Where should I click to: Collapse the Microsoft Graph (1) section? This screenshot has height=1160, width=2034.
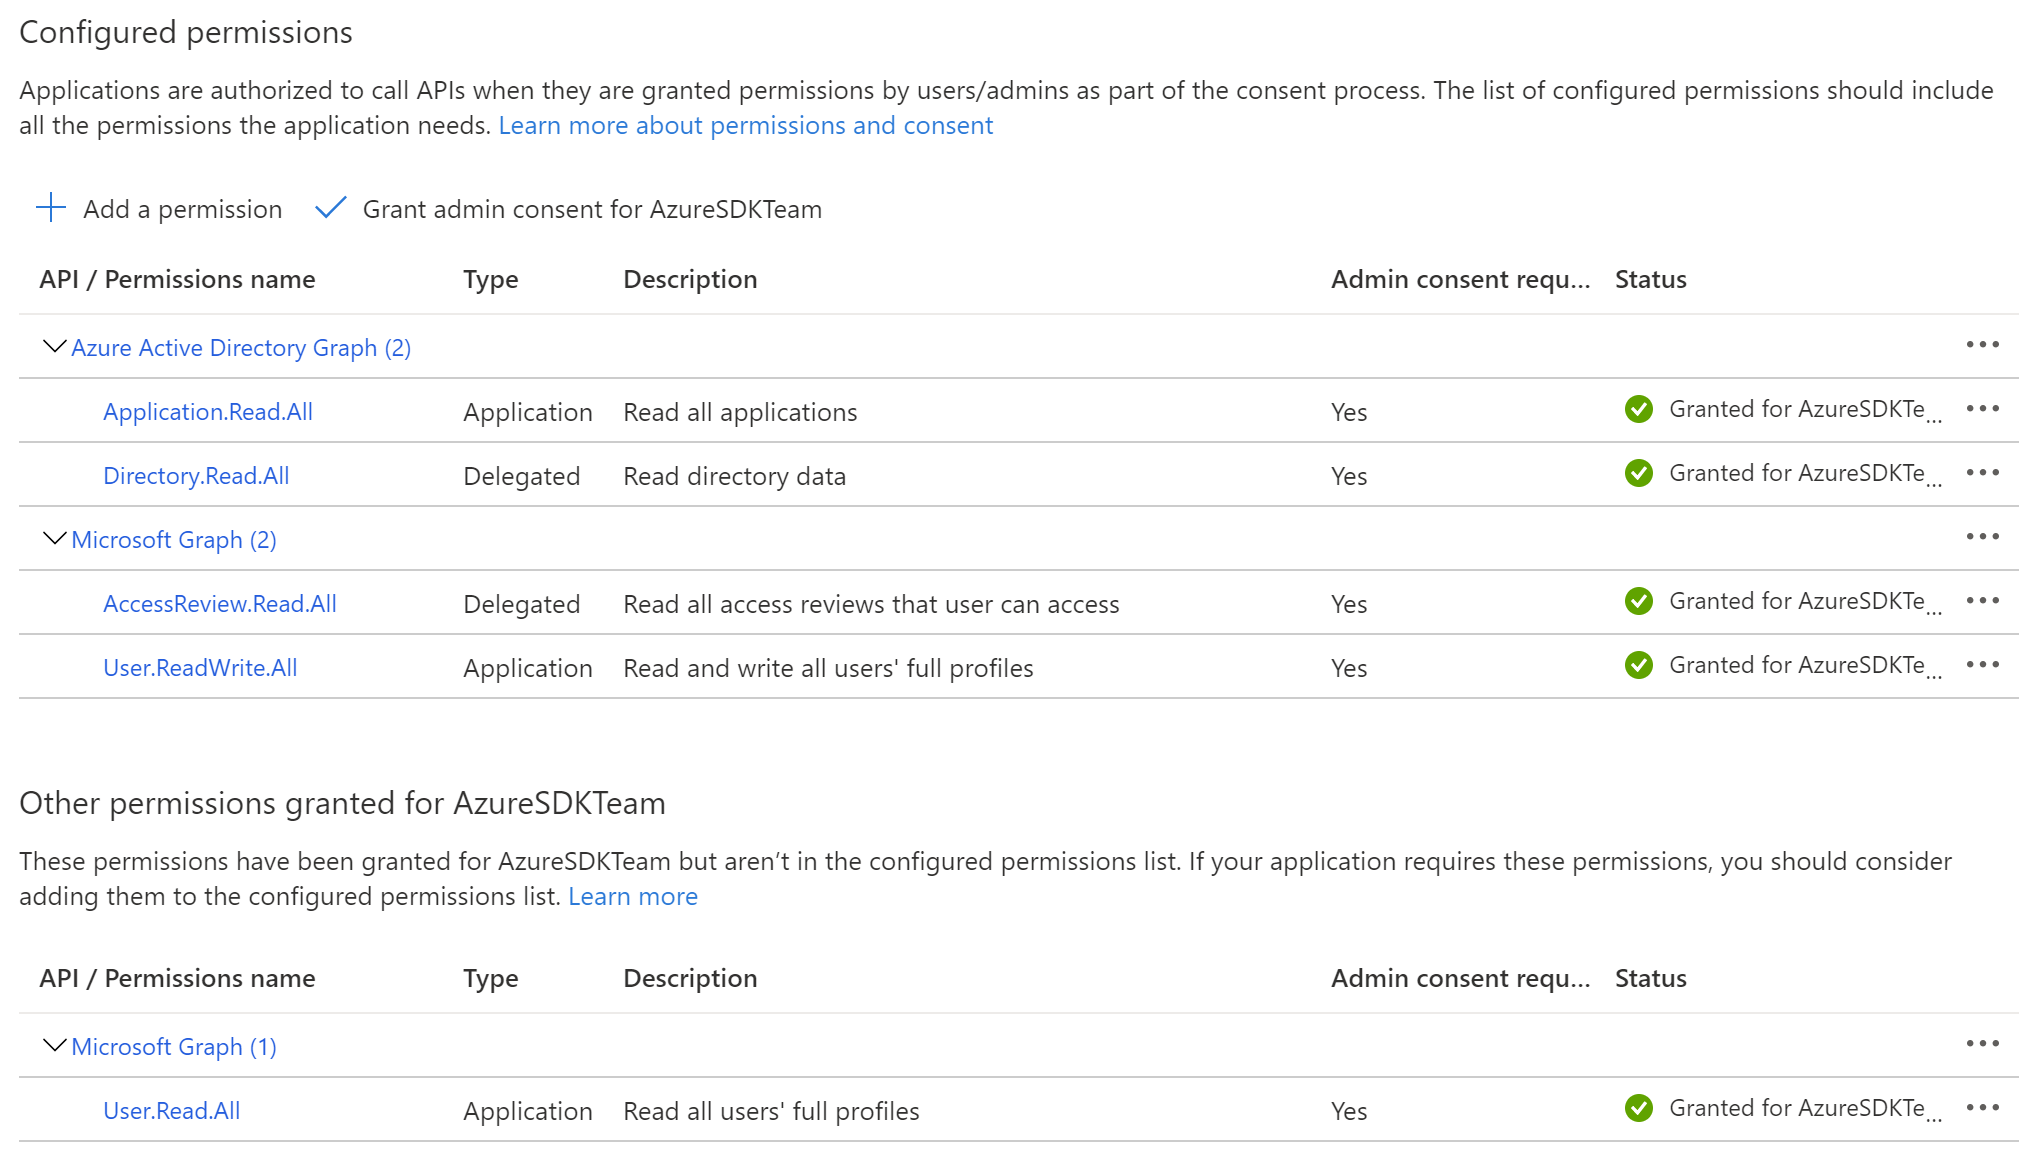click(53, 1045)
